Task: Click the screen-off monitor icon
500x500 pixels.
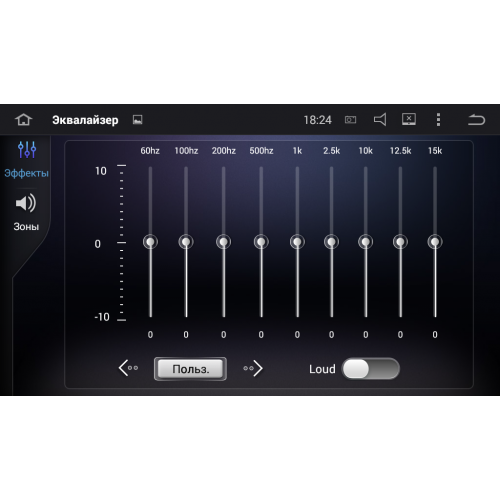Action: [x=409, y=119]
